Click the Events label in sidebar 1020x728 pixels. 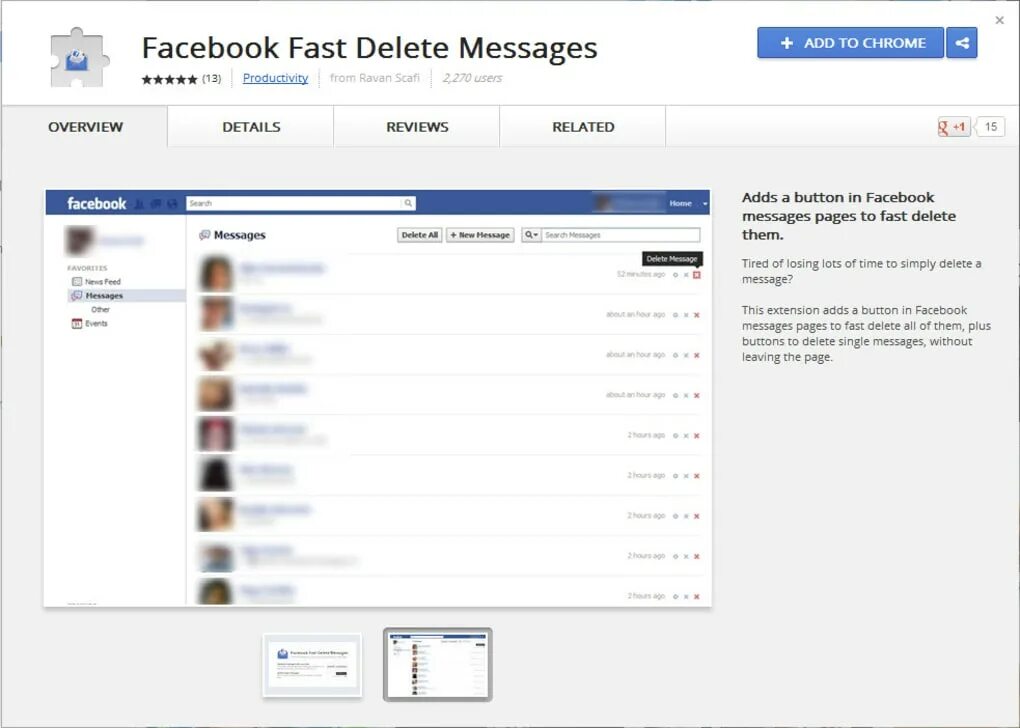[x=96, y=323]
